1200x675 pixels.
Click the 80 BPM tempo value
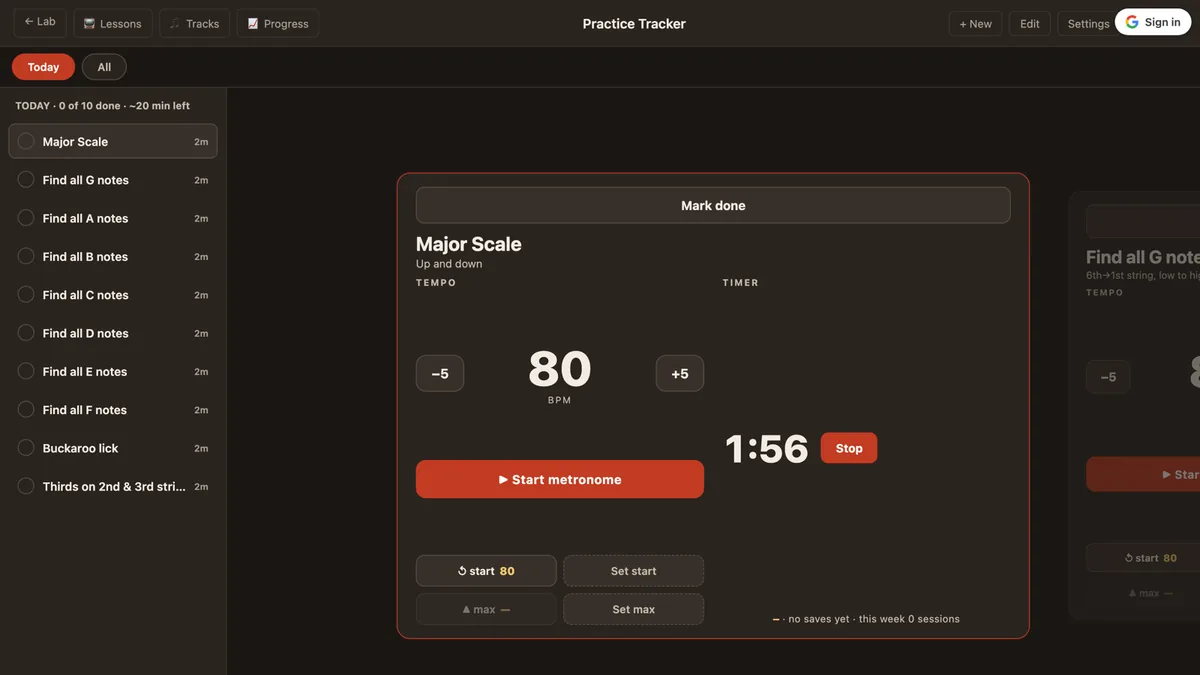(x=560, y=370)
